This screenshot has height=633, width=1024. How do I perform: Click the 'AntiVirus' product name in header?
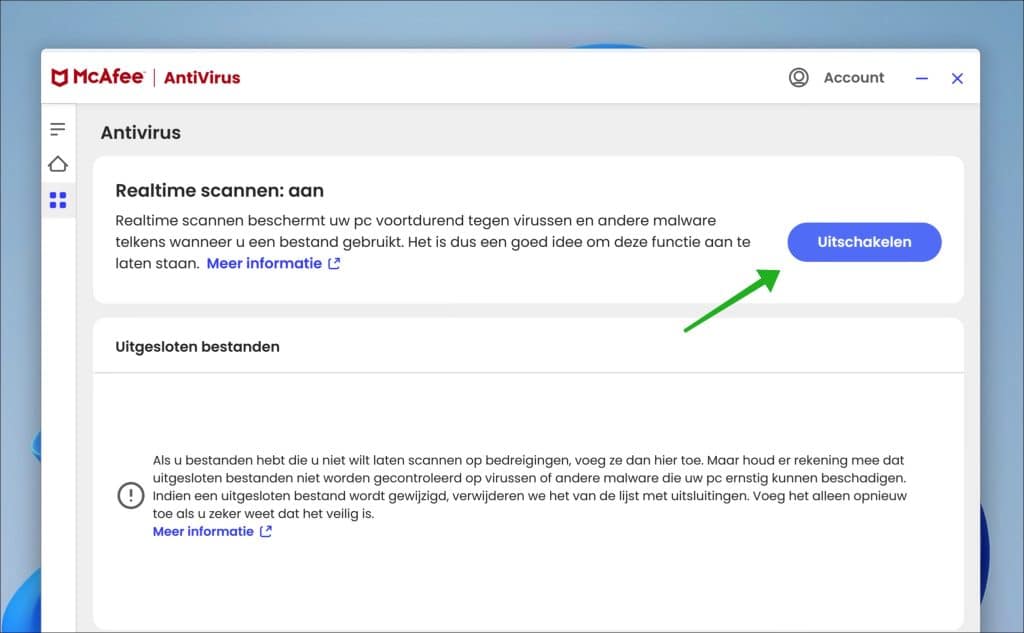point(202,78)
